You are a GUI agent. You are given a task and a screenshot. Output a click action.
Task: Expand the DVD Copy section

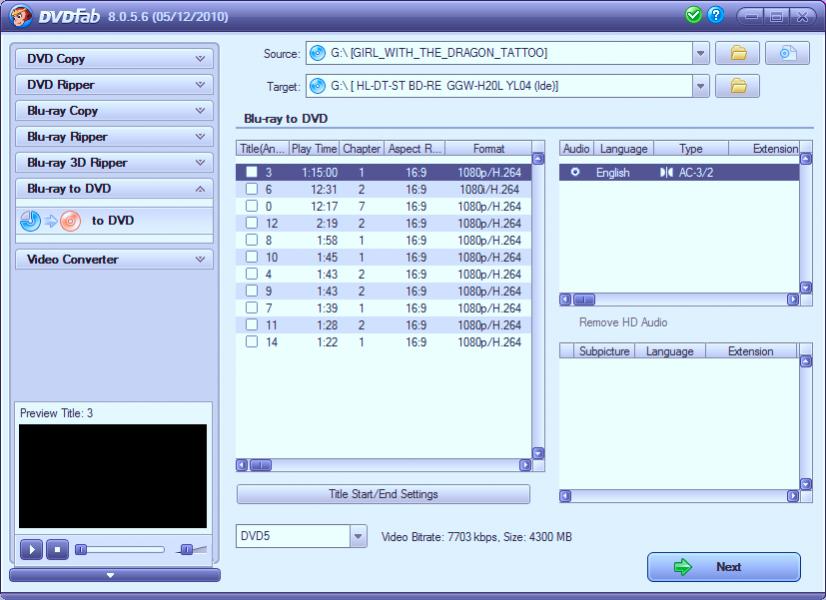pyautogui.click(x=114, y=58)
